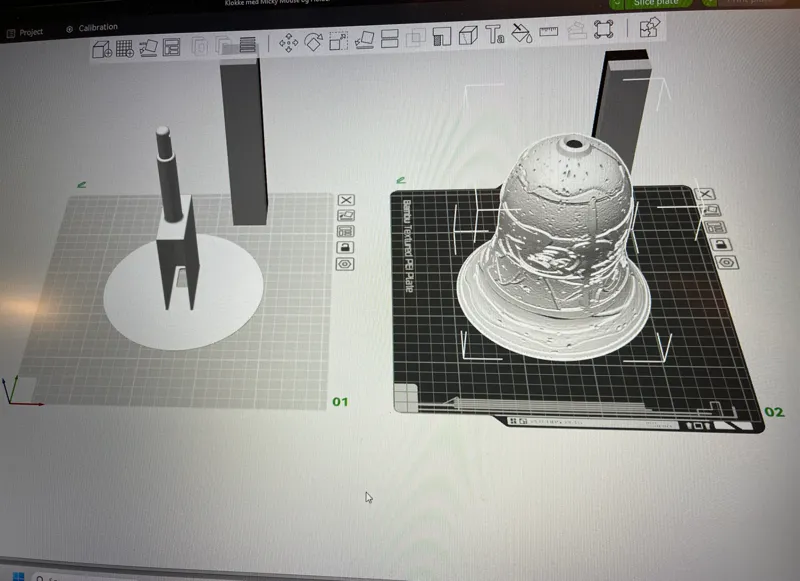Click the Arrange all objects icon
The width and height of the screenshot is (800, 581).
[x=171, y=47]
